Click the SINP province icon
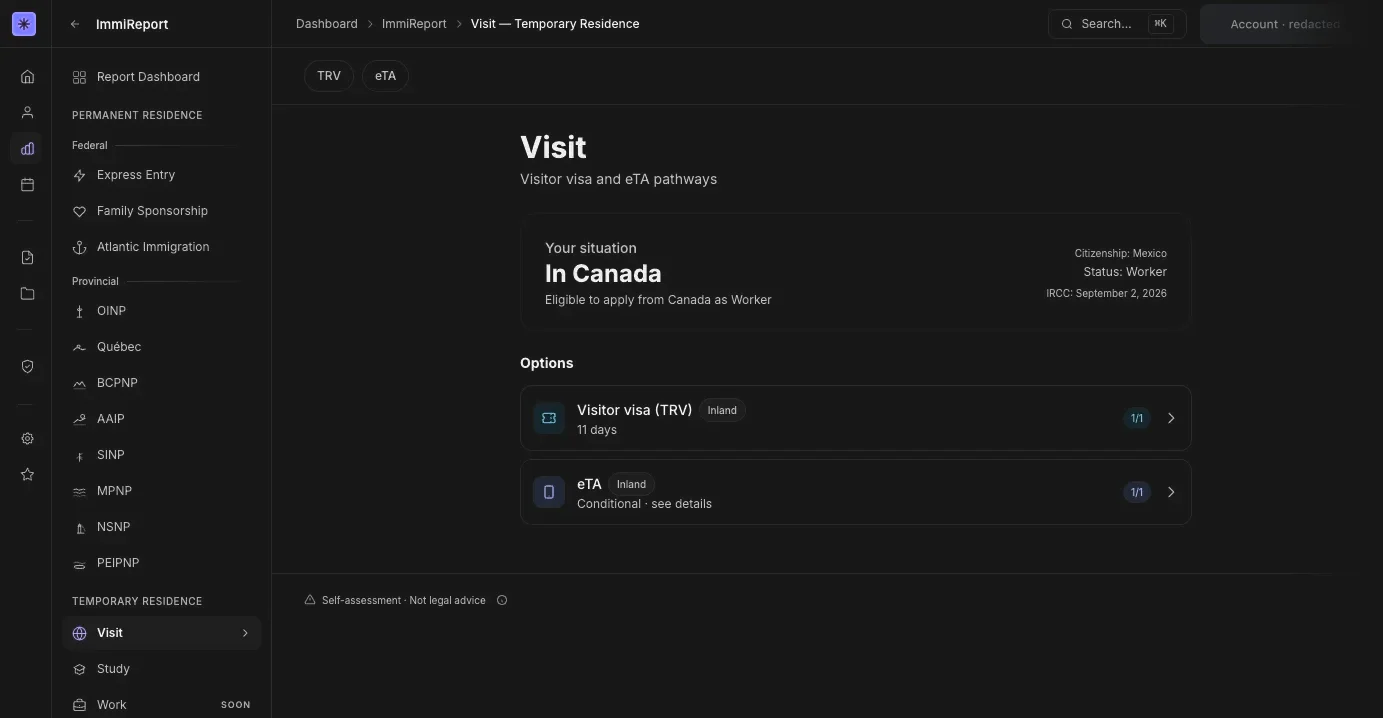Image resolution: width=1383 pixels, height=718 pixels. pos(79,455)
